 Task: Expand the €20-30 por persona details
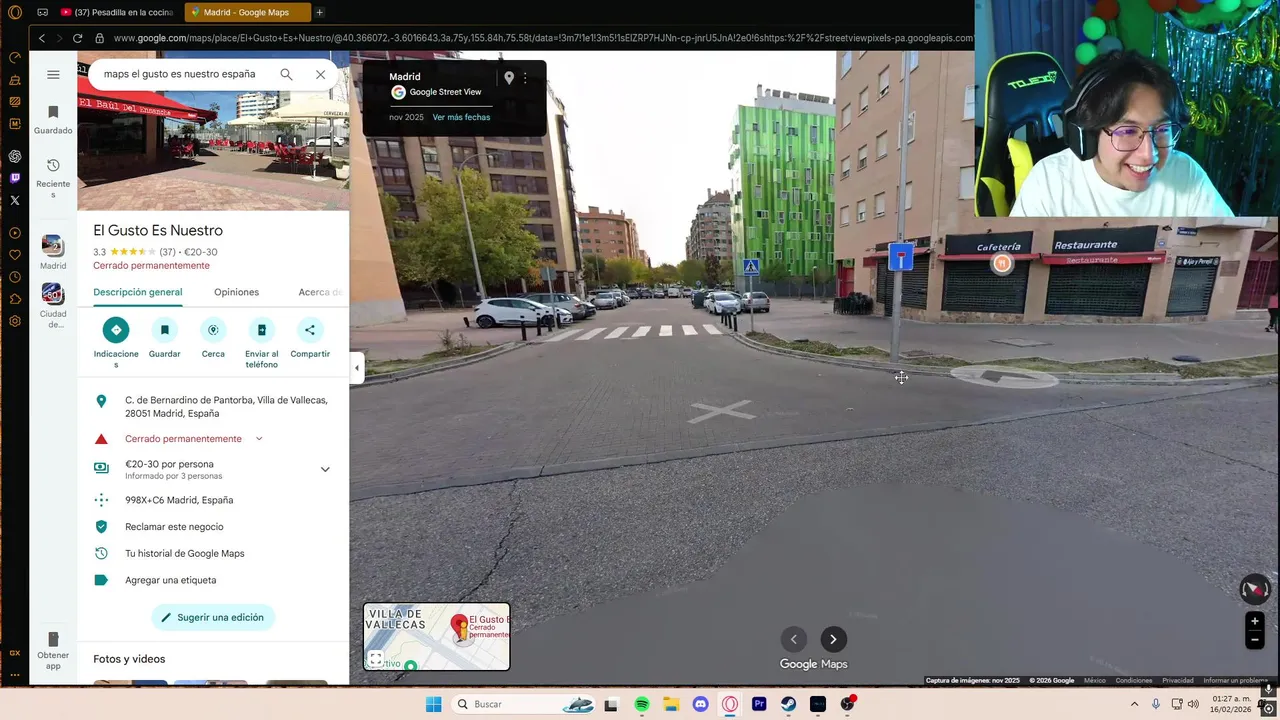(x=325, y=469)
